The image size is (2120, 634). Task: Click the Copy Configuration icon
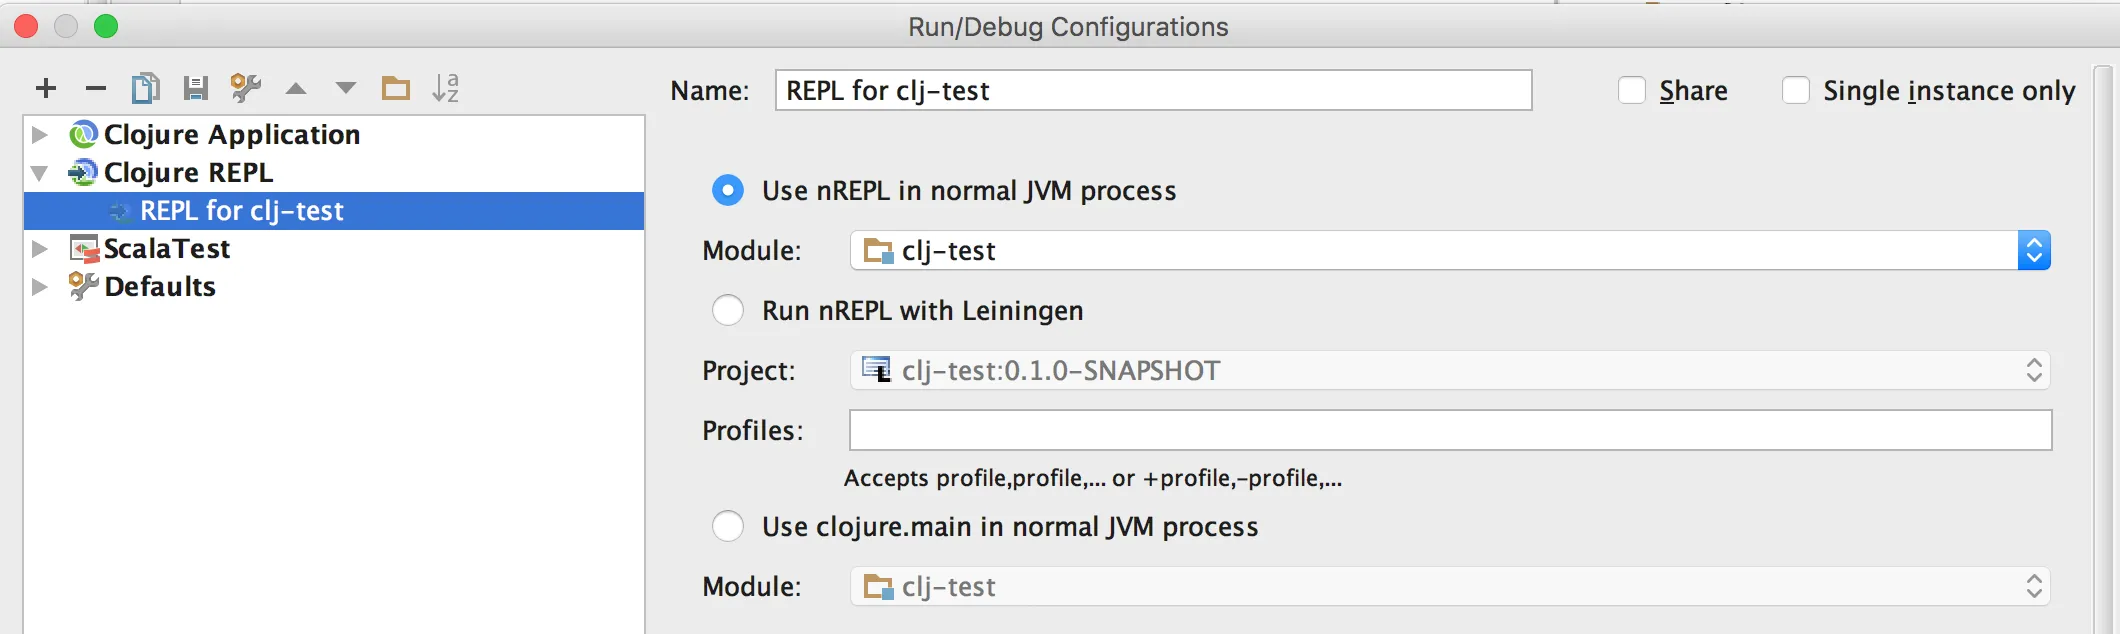[x=145, y=89]
